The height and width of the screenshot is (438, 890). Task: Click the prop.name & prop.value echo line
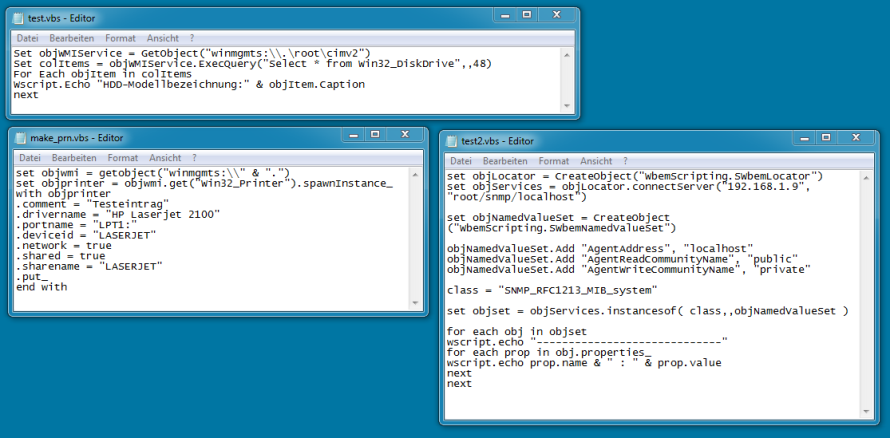584,363
